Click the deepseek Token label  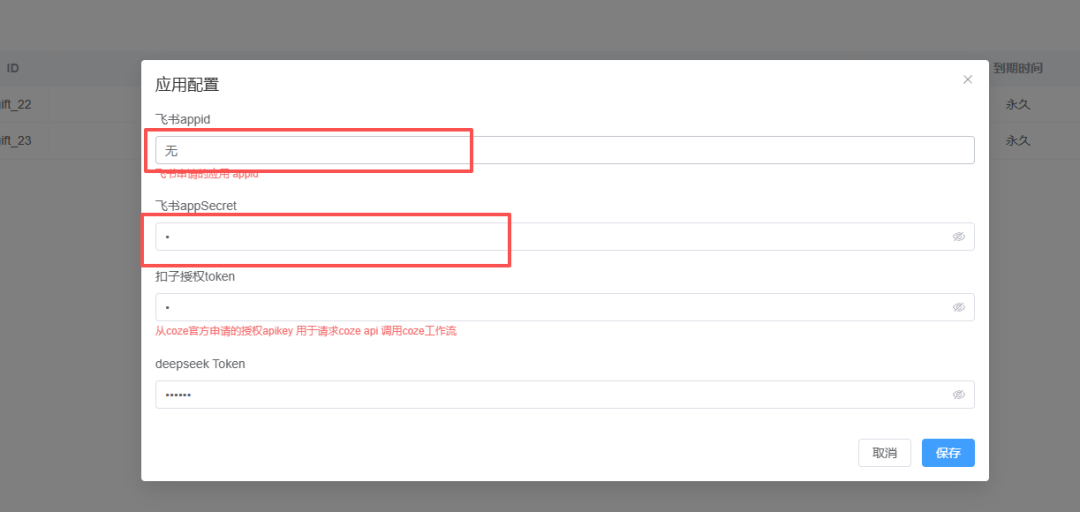pyautogui.click(x=200, y=364)
